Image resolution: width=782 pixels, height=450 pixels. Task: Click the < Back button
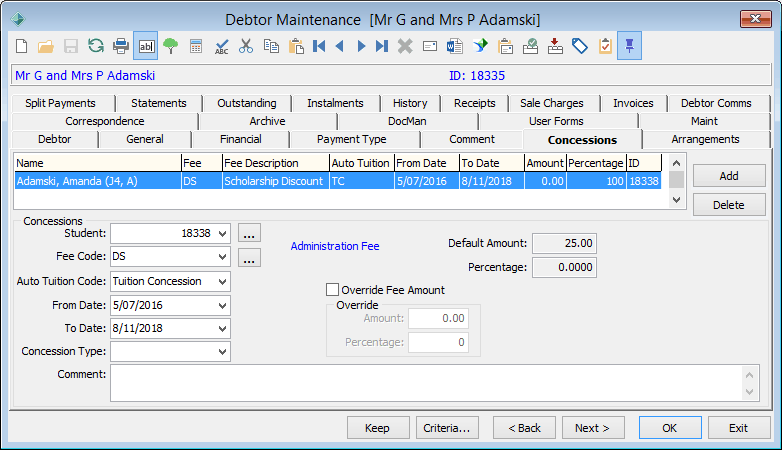[x=524, y=428]
